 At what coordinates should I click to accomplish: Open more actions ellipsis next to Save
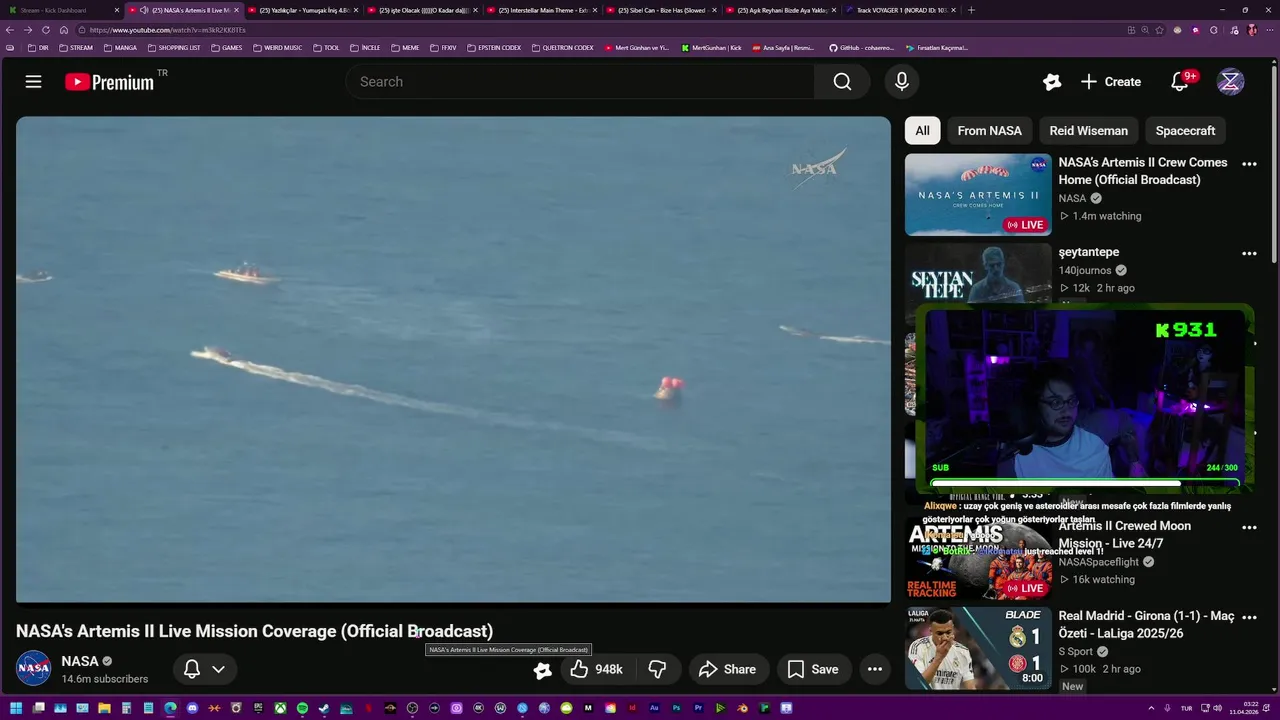[875, 669]
